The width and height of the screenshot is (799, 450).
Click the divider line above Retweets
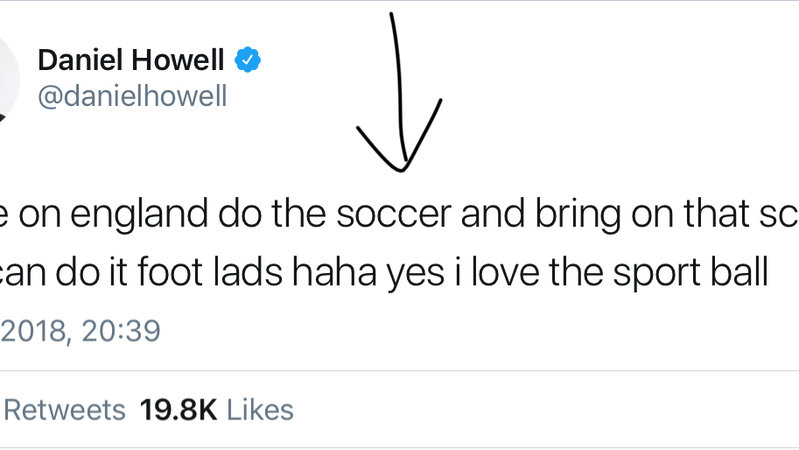coord(400,370)
